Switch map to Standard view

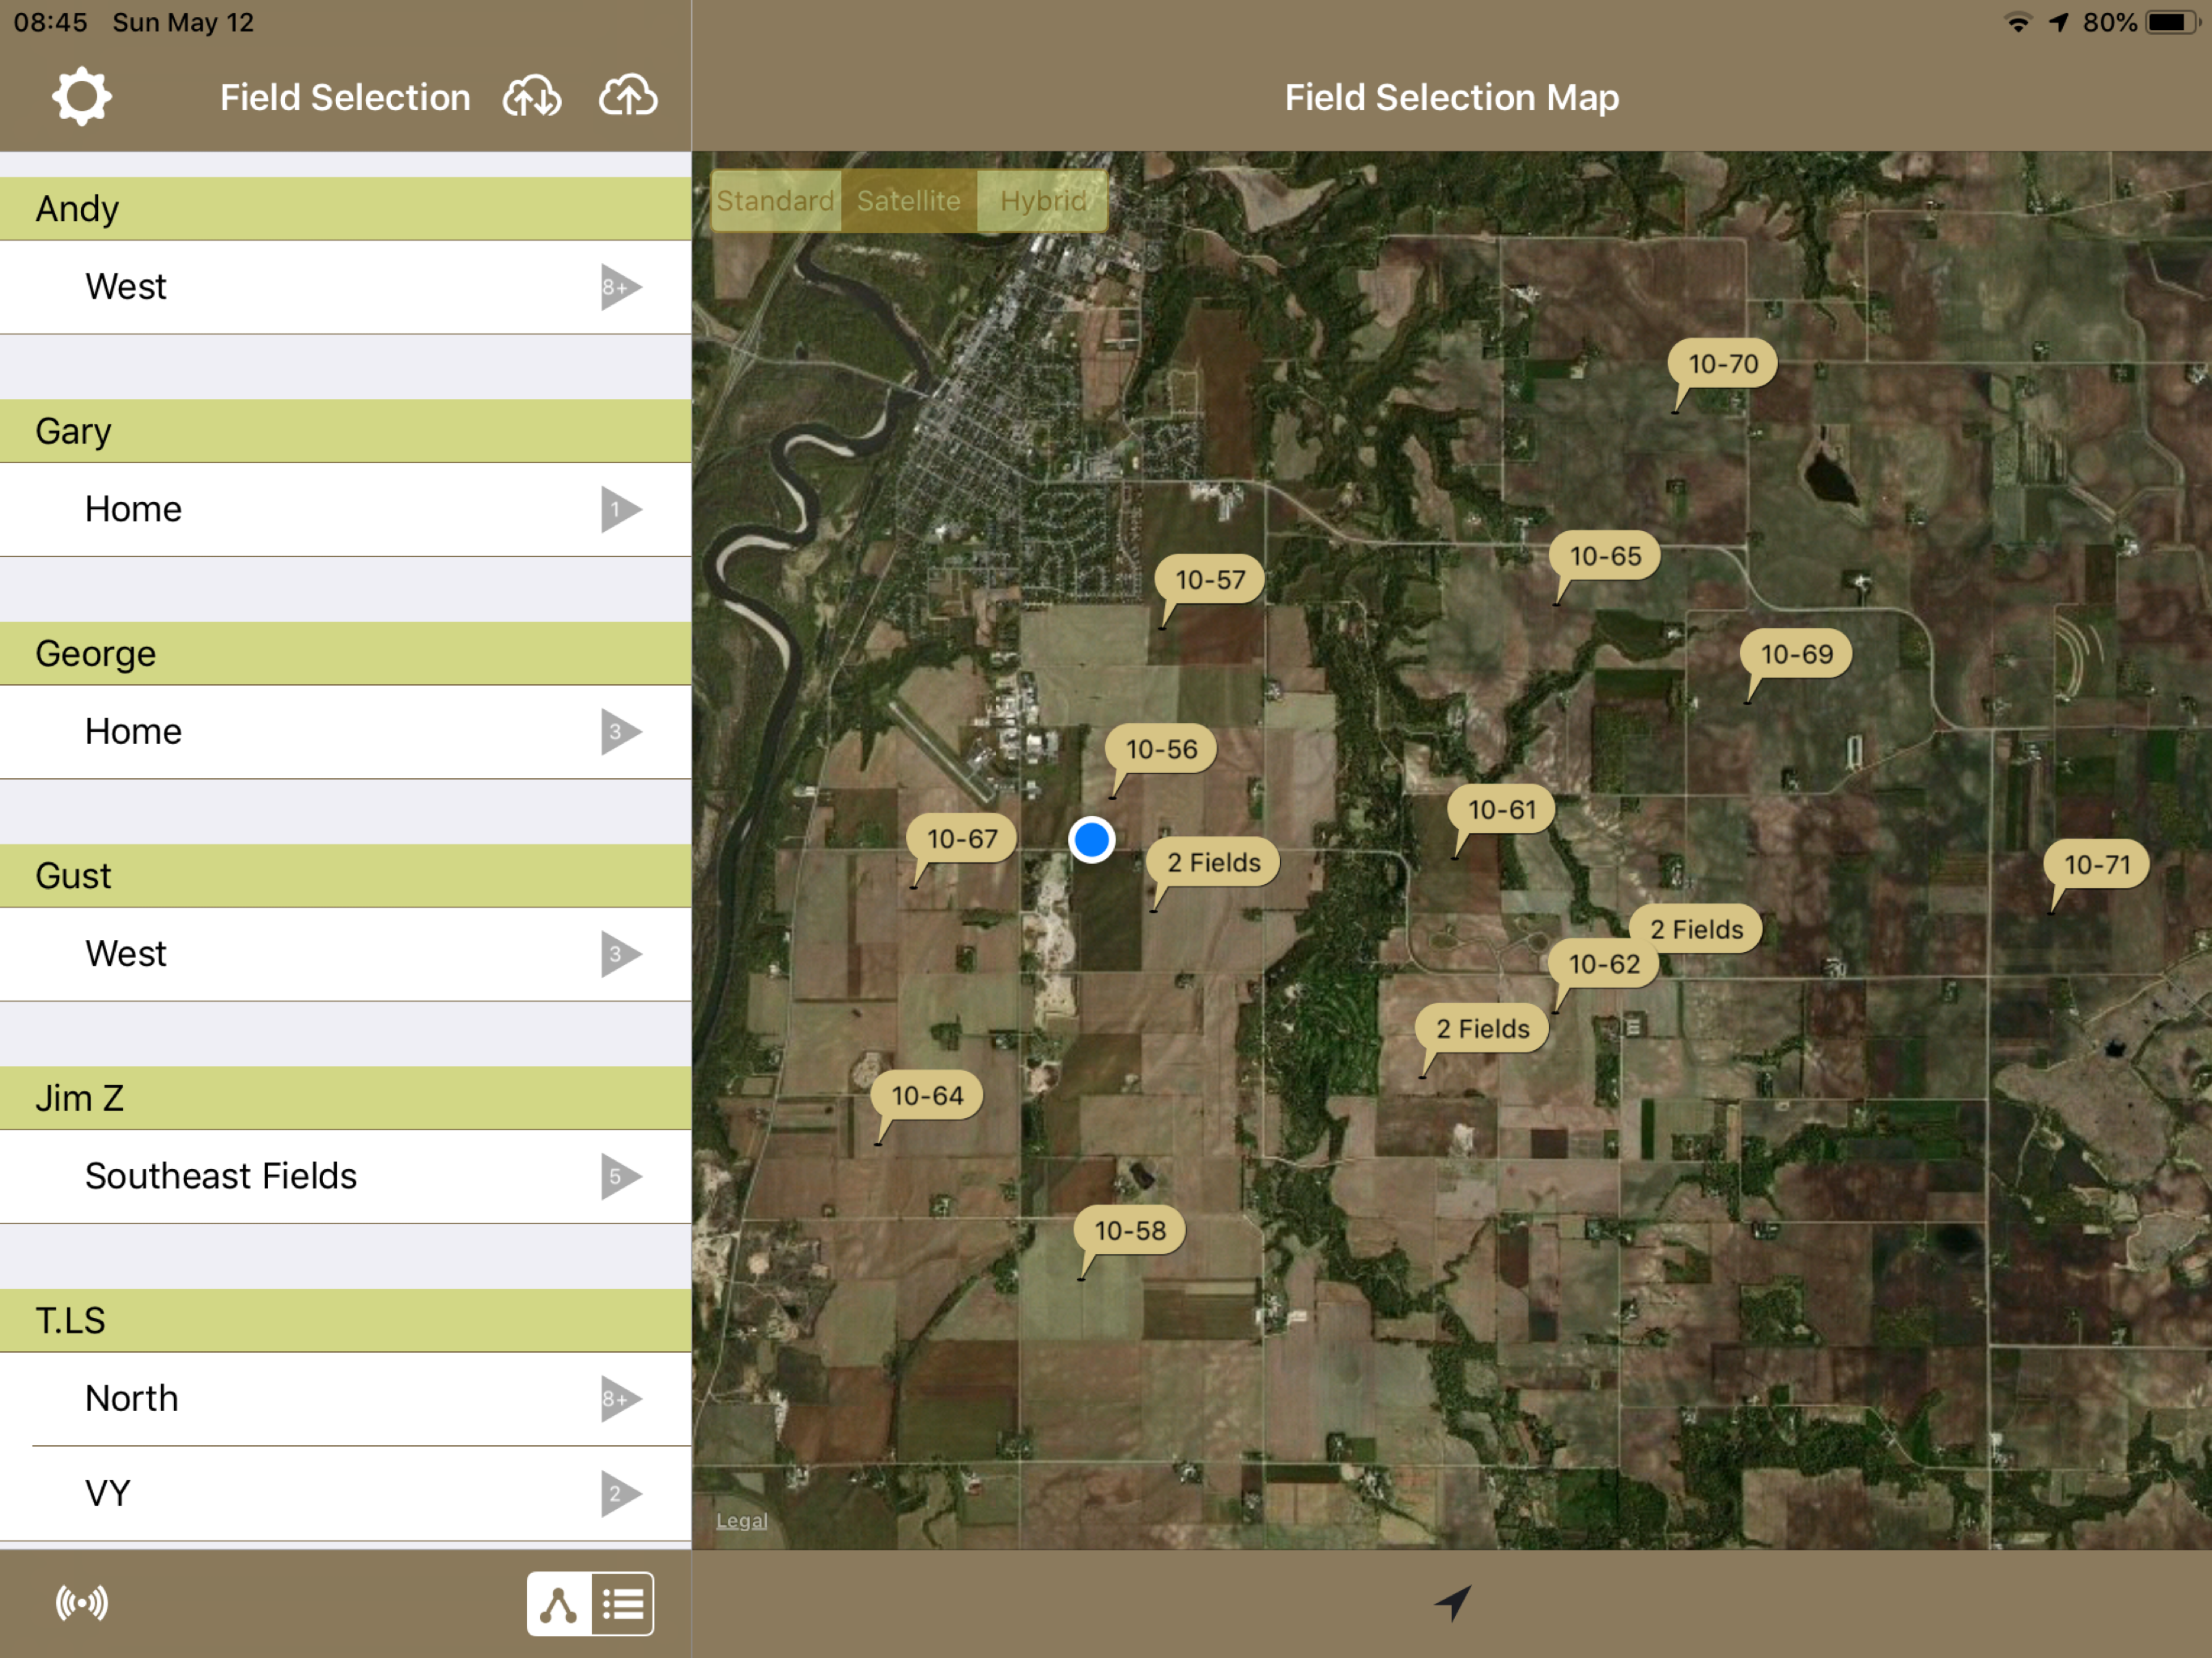coord(776,201)
